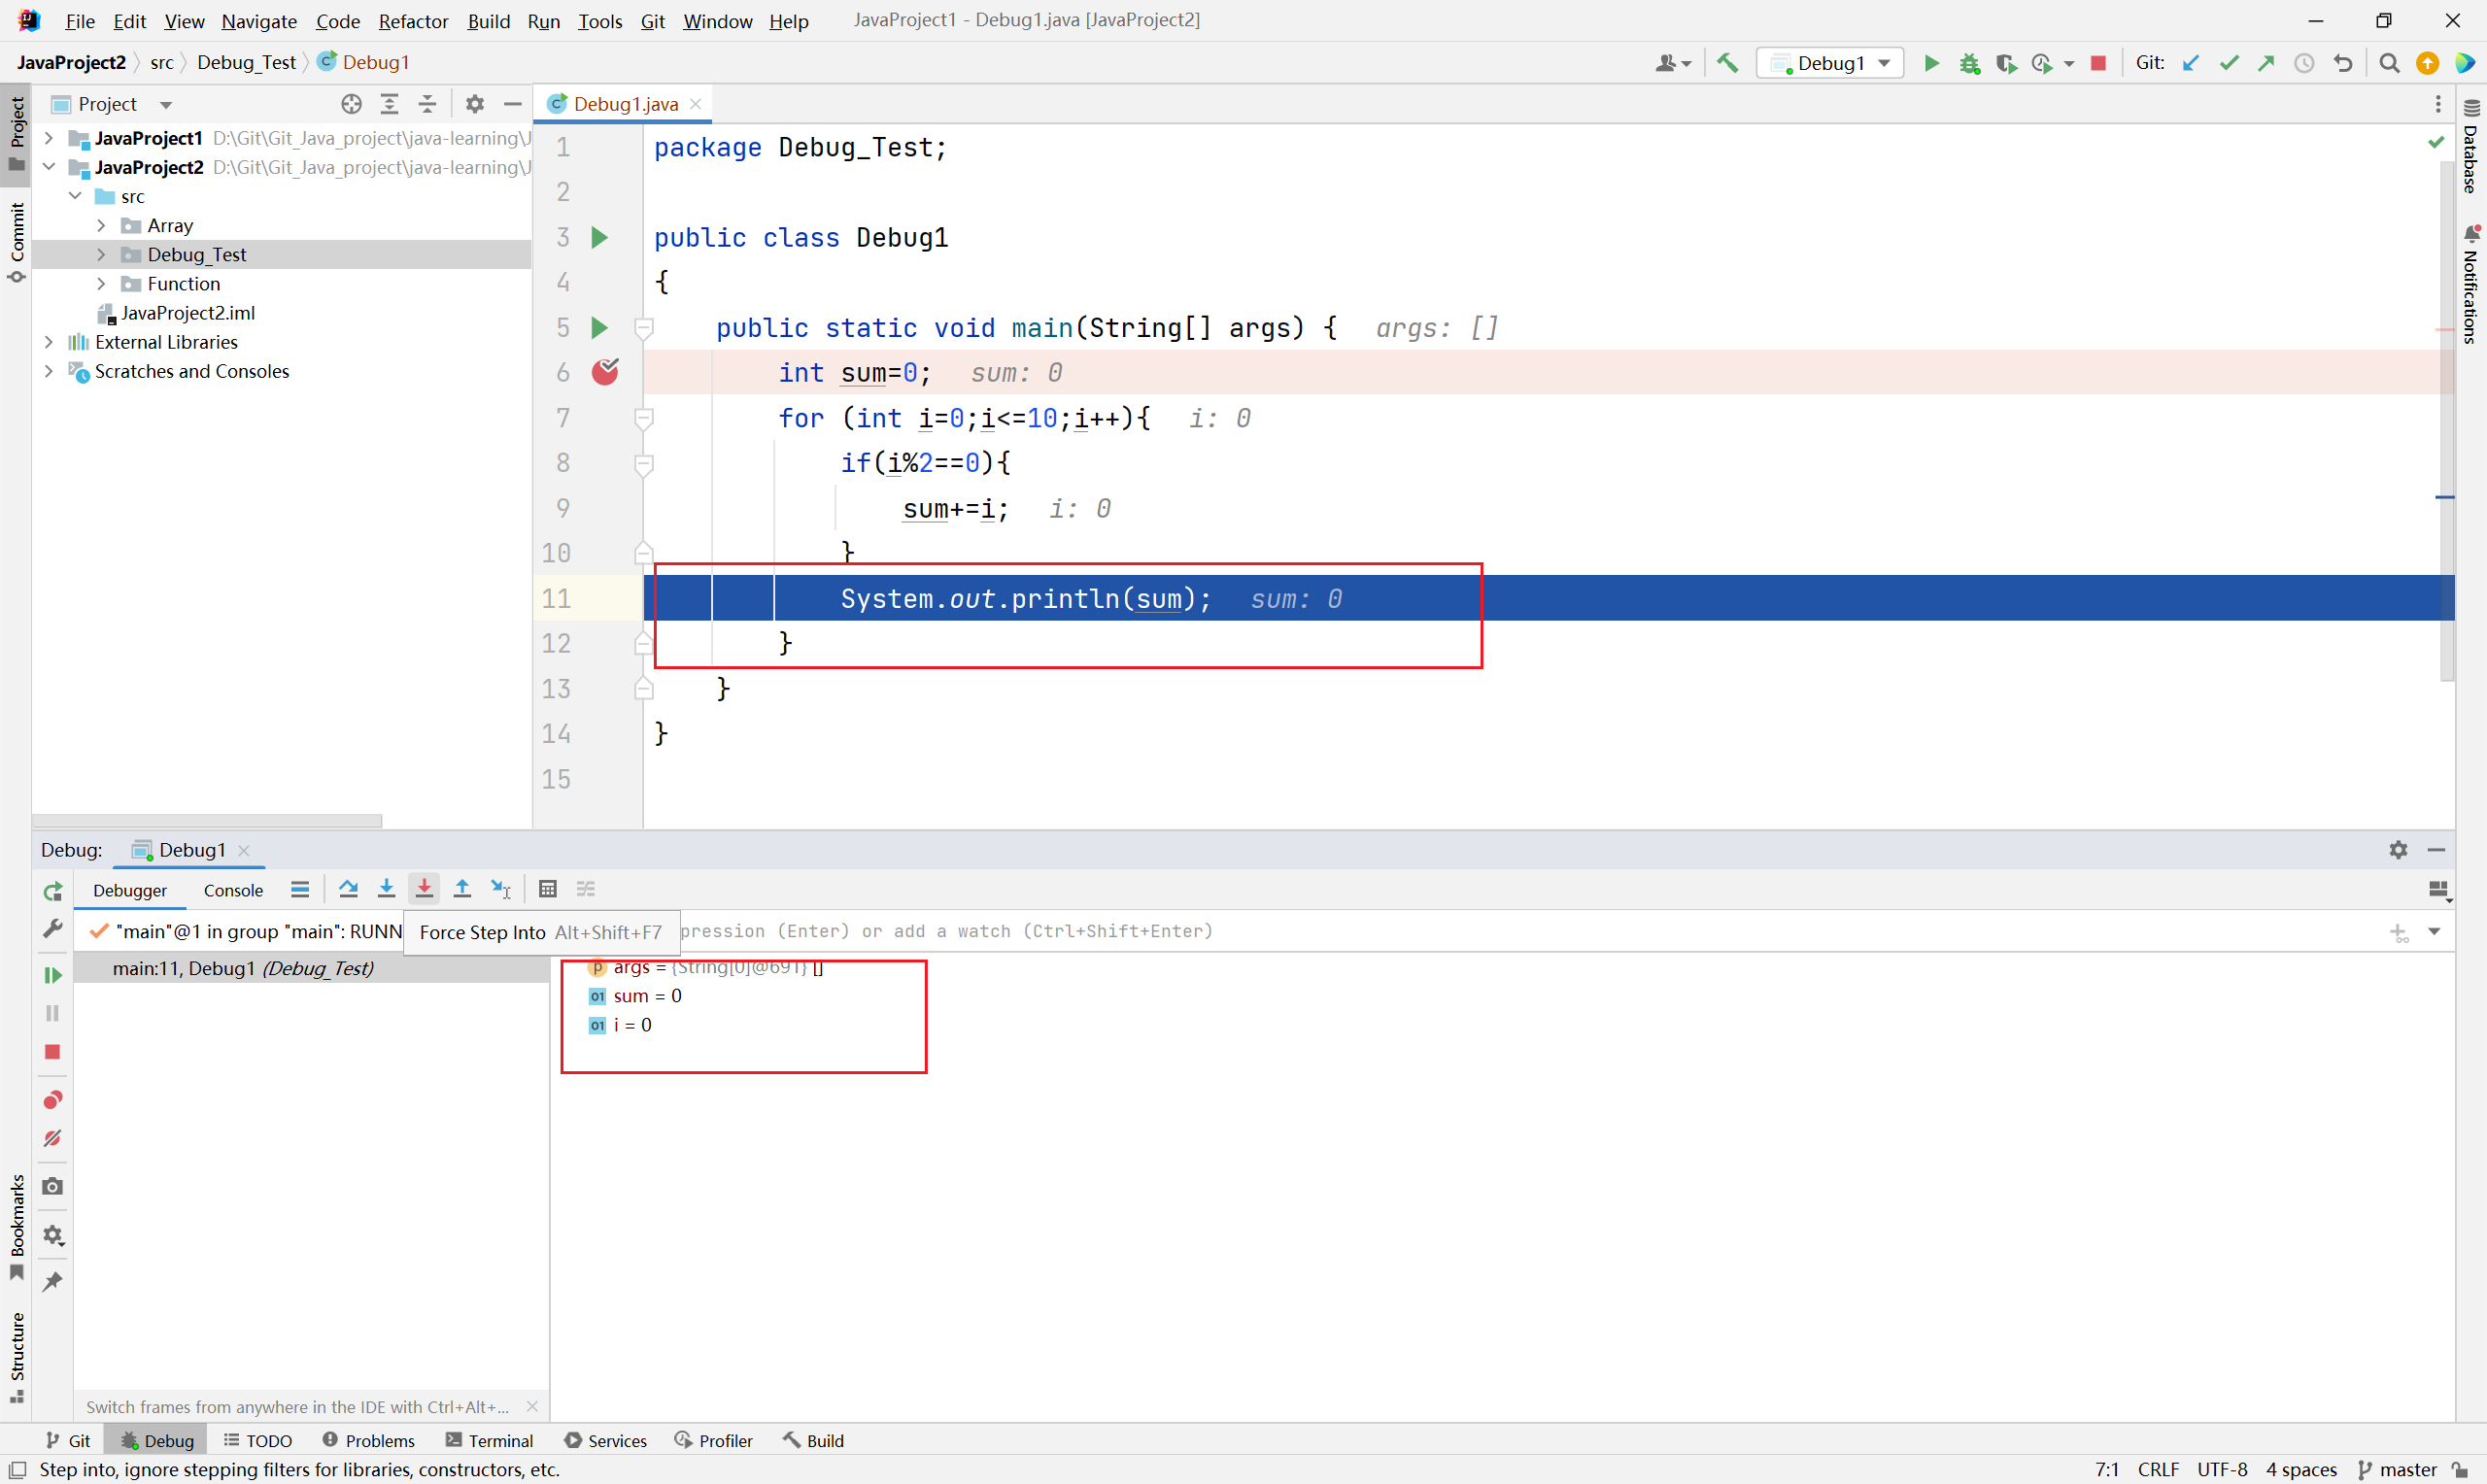2487x1484 pixels.
Task: Open Git history clock icon
Action: click(2304, 63)
